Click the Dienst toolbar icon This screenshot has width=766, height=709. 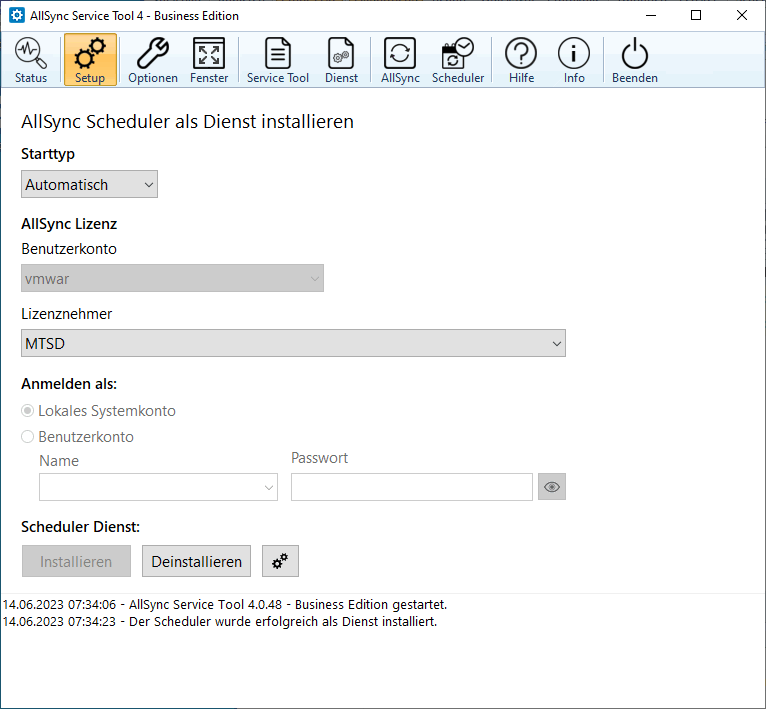[341, 60]
